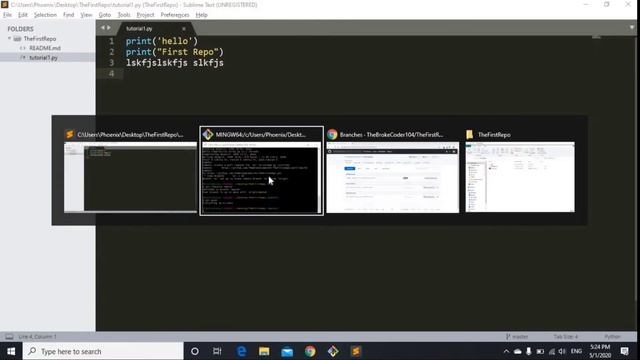This screenshot has height=360, width=640.
Task: Open Git Bash from taskbar
Action: coord(333,351)
